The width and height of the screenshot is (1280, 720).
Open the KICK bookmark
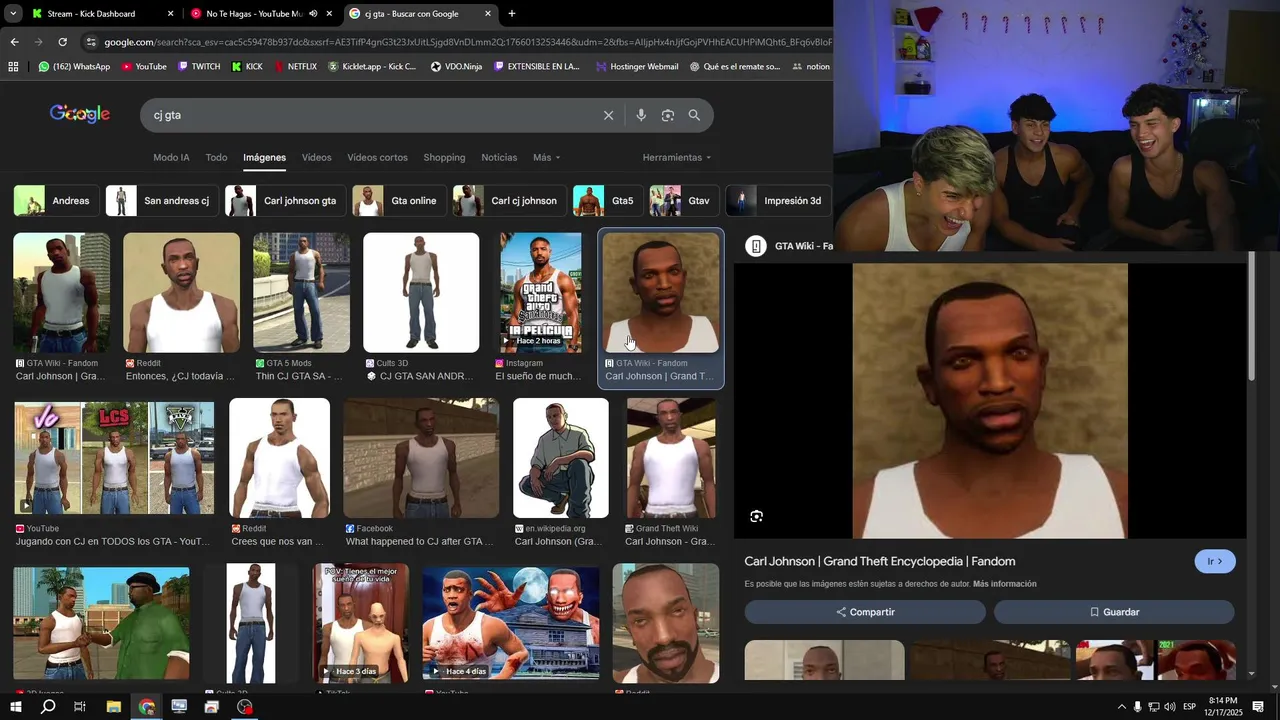pos(247,67)
